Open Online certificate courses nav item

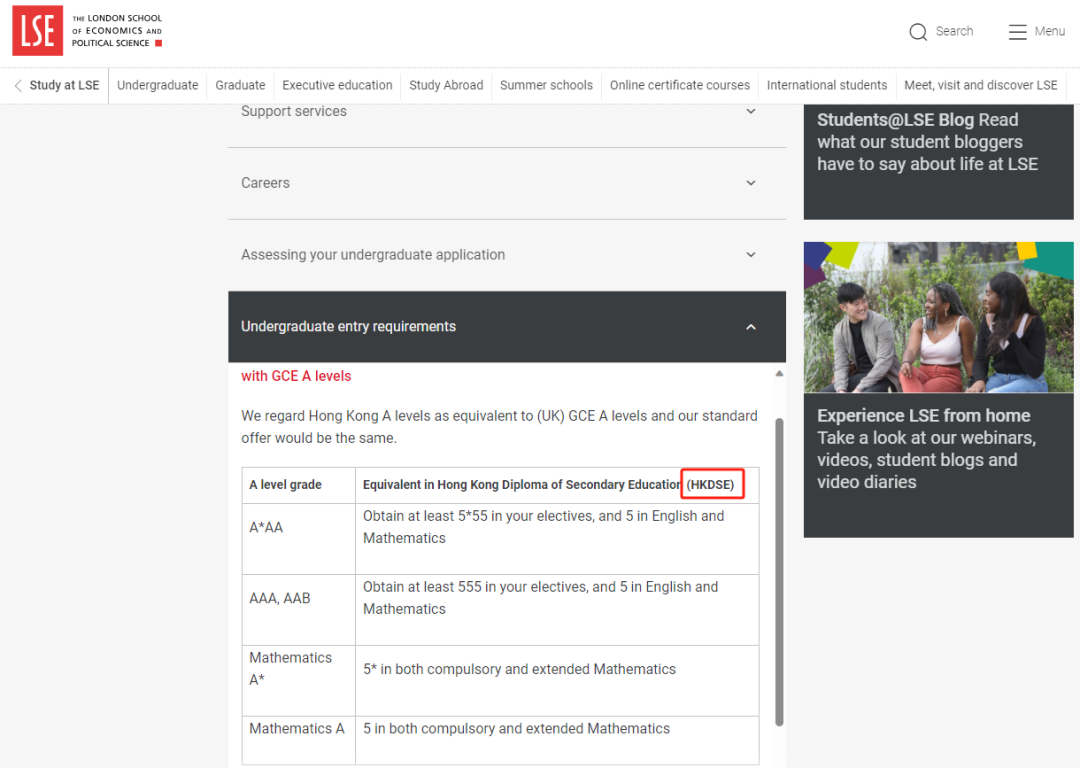pyautogui.click(x=679, y=85)
